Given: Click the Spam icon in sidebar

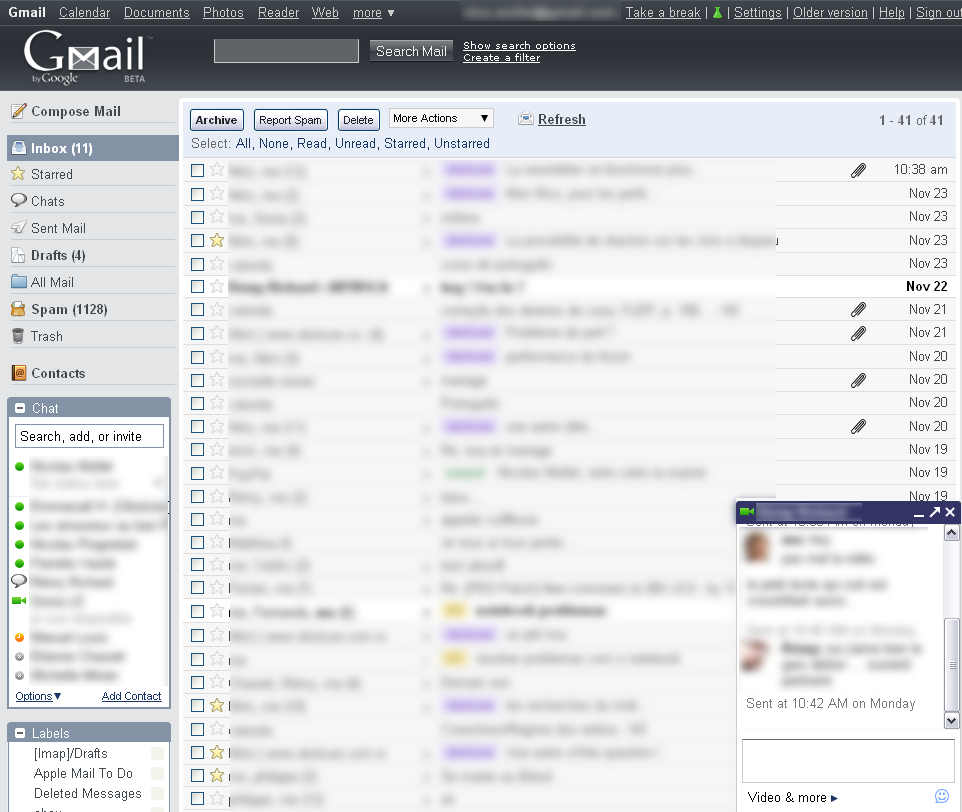Looking at the screenshot, I should pyautogui.click(x=18, y=309).
